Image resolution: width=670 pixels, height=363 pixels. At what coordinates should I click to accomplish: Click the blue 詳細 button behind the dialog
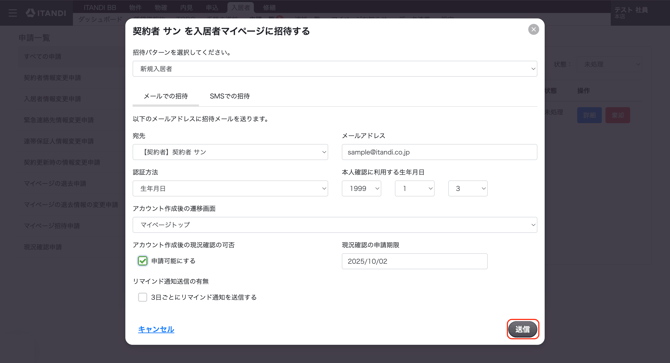coord(589,115)
